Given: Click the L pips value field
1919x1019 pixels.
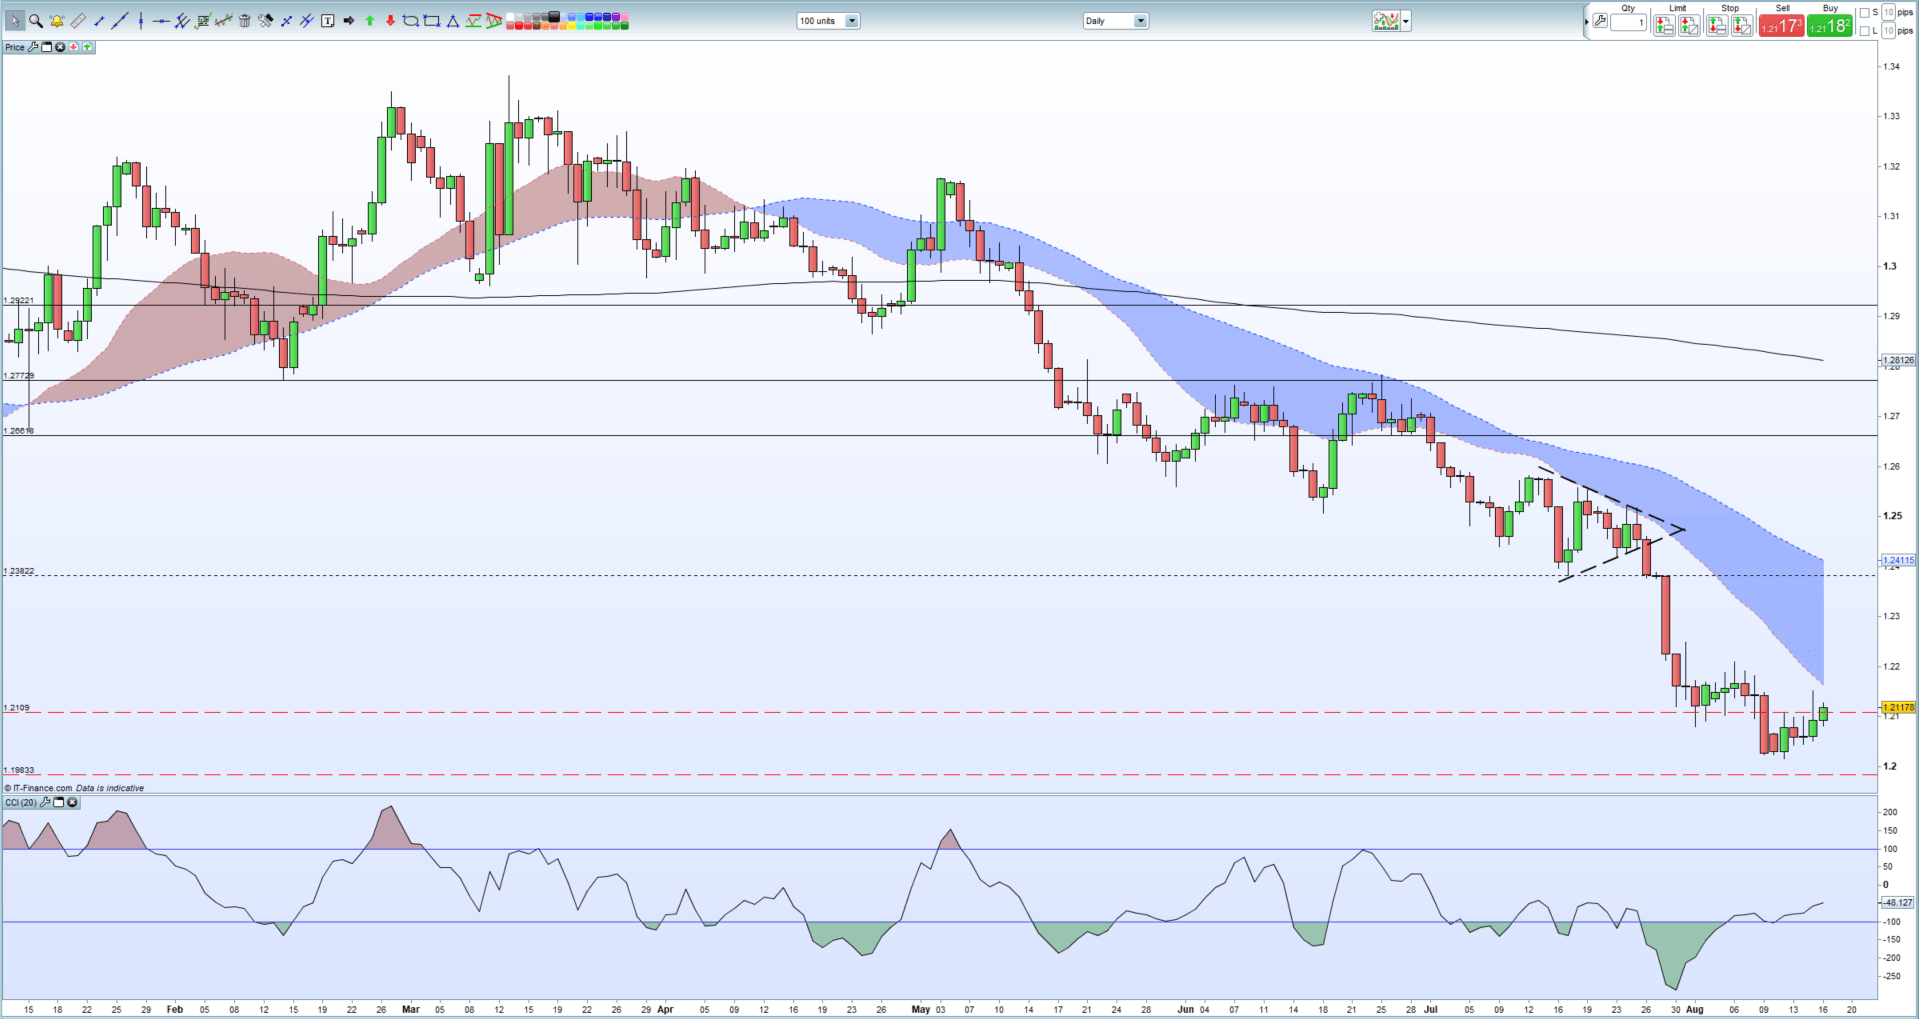Looking at the screenshot, I should pos(1888,30).
